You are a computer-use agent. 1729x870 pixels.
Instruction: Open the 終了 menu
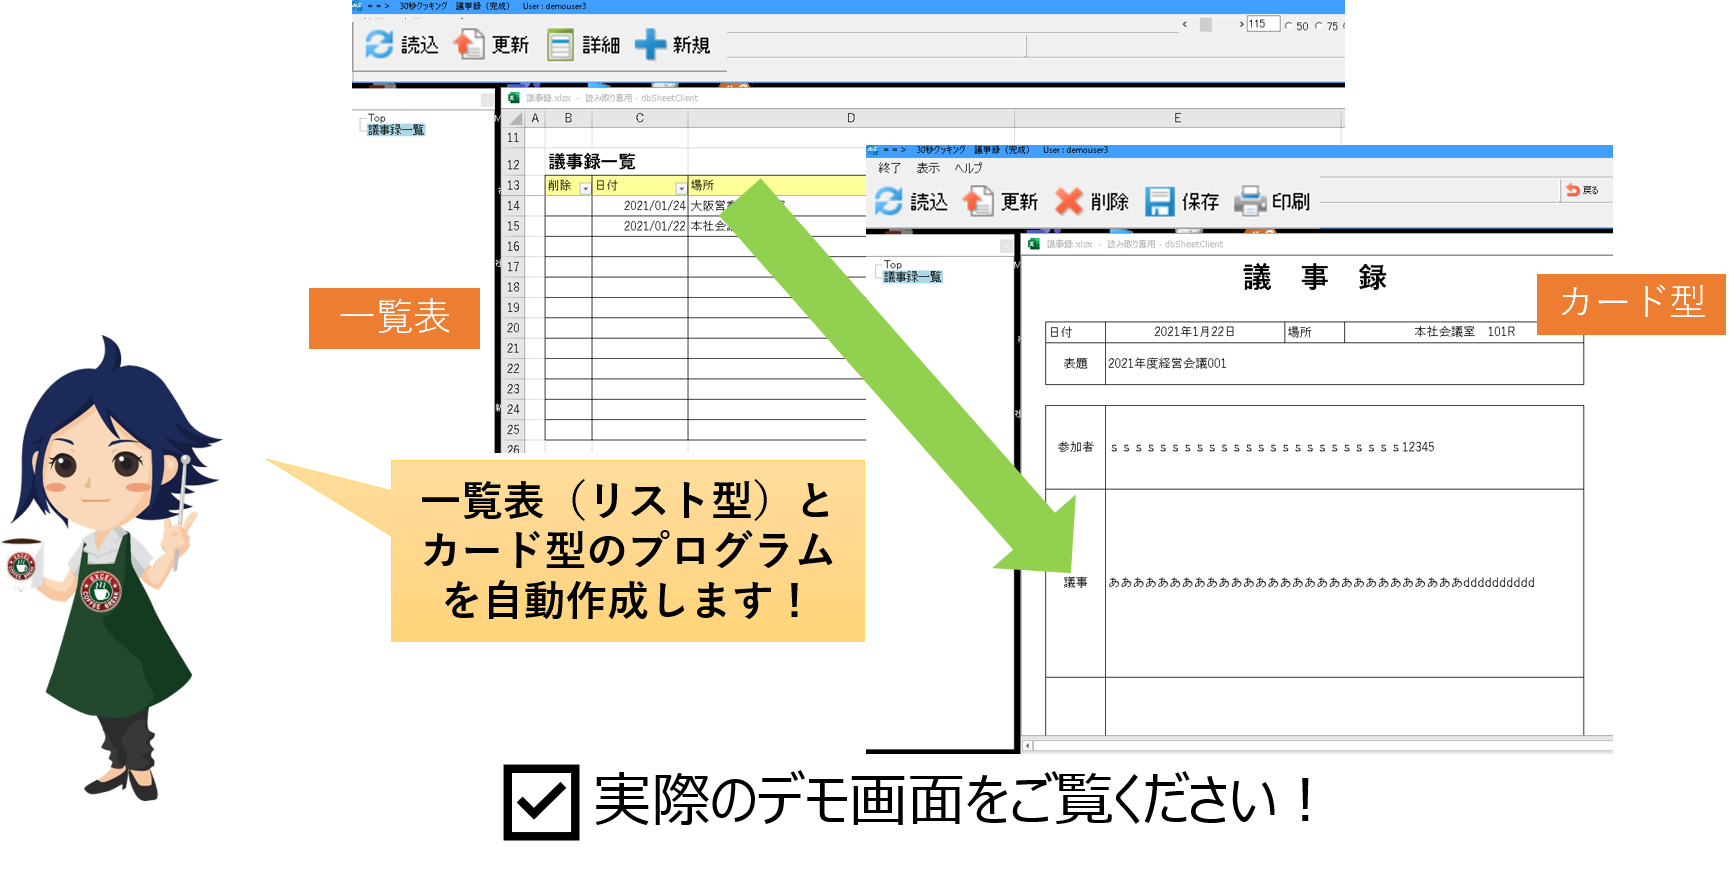coord(889,168)
